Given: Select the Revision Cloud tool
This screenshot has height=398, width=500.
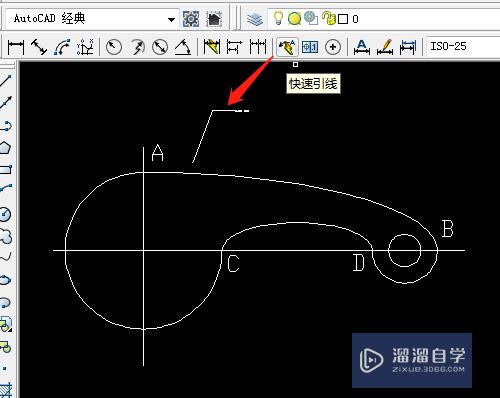Looking at the screenshot, I should [x=5, y=236].
